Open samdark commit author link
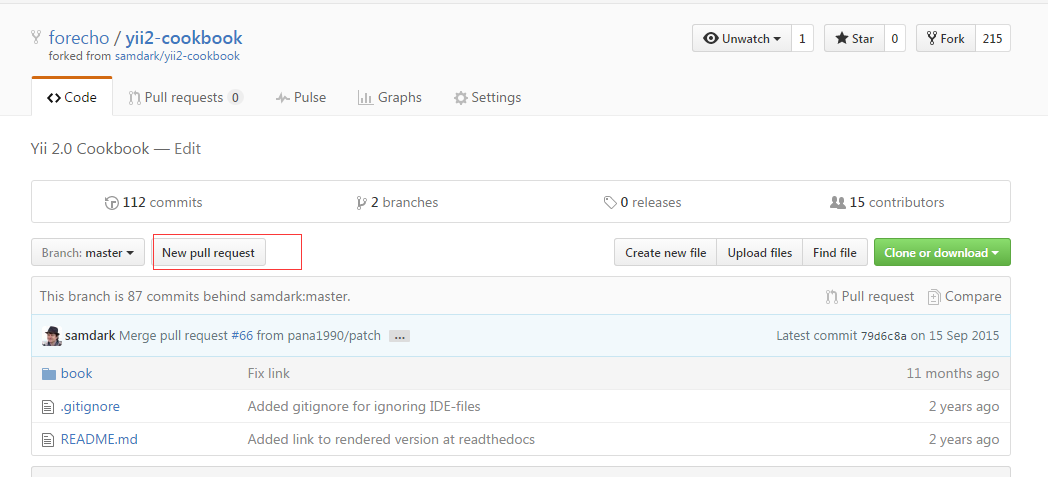The height and width of the screenshot is (477, 1048). (x=90, y=335)
